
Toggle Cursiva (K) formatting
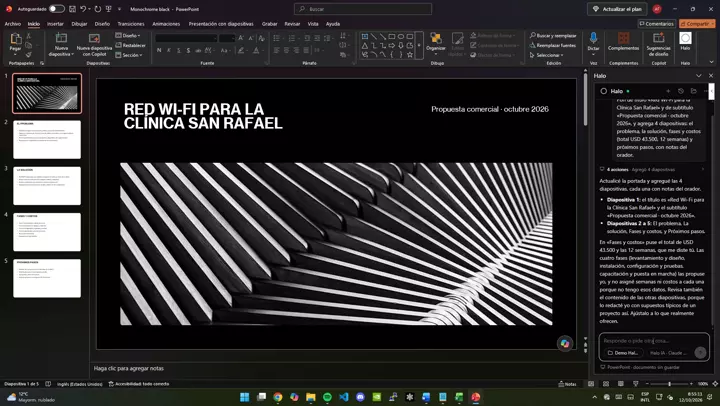click(169, 50)
